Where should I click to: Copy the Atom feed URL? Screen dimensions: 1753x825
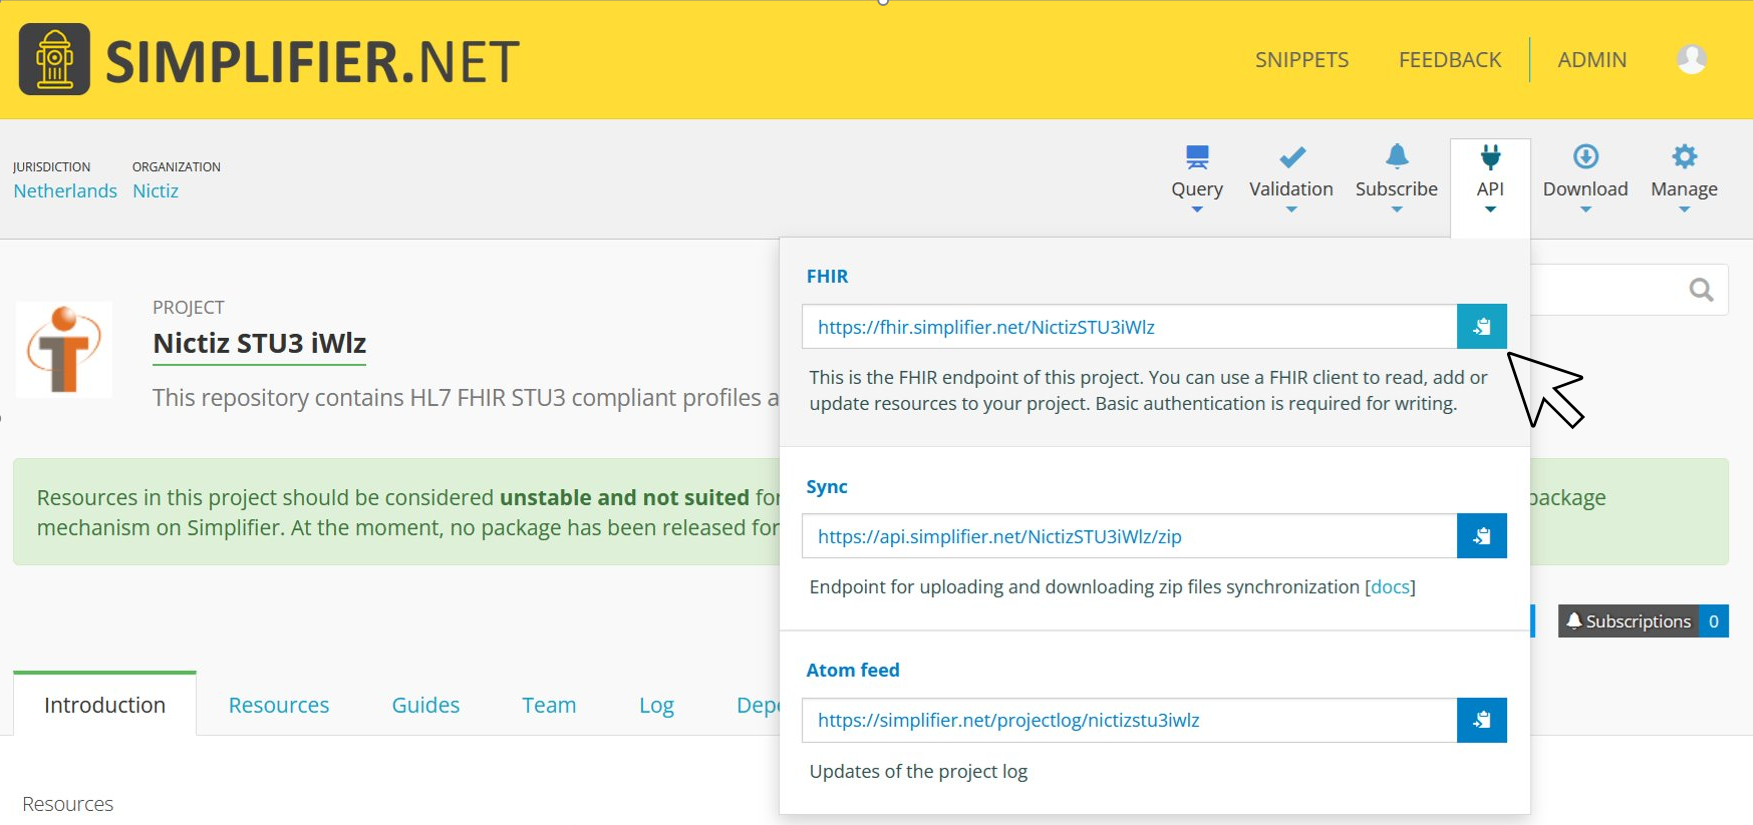pos(1481,720)
